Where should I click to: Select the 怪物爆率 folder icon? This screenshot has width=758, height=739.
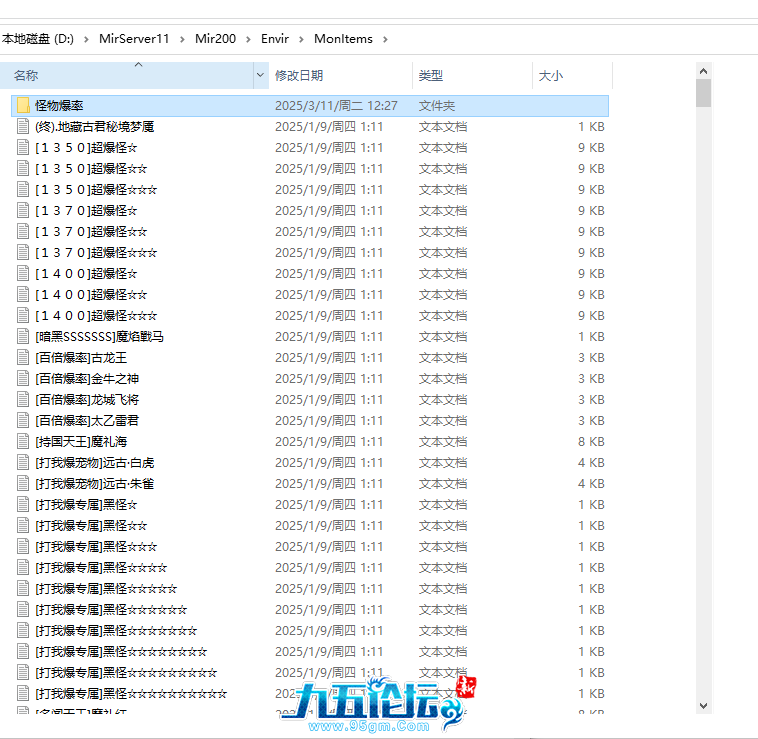[23, 105]
